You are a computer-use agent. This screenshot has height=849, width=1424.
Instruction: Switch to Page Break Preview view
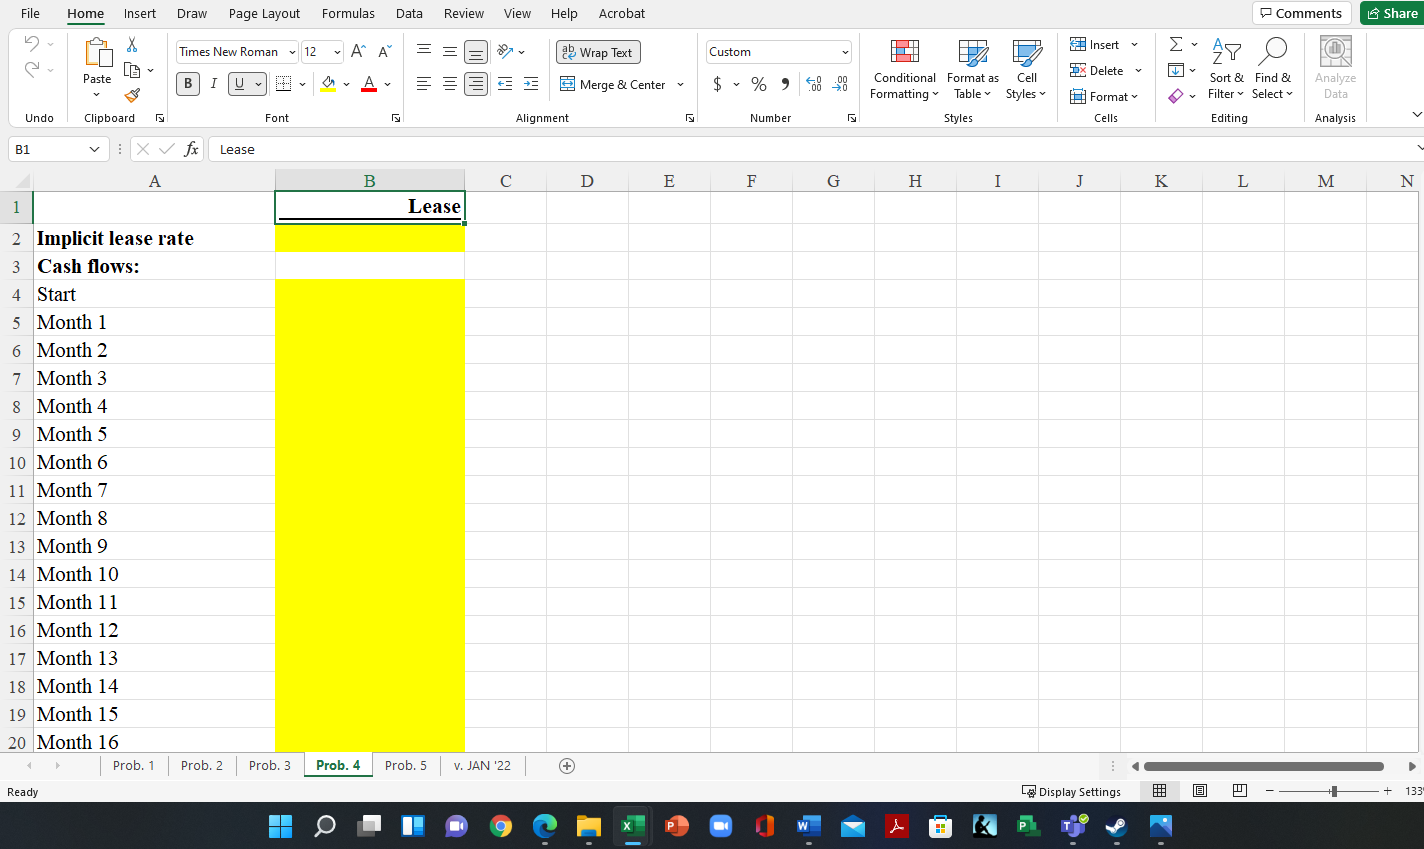1240,791
